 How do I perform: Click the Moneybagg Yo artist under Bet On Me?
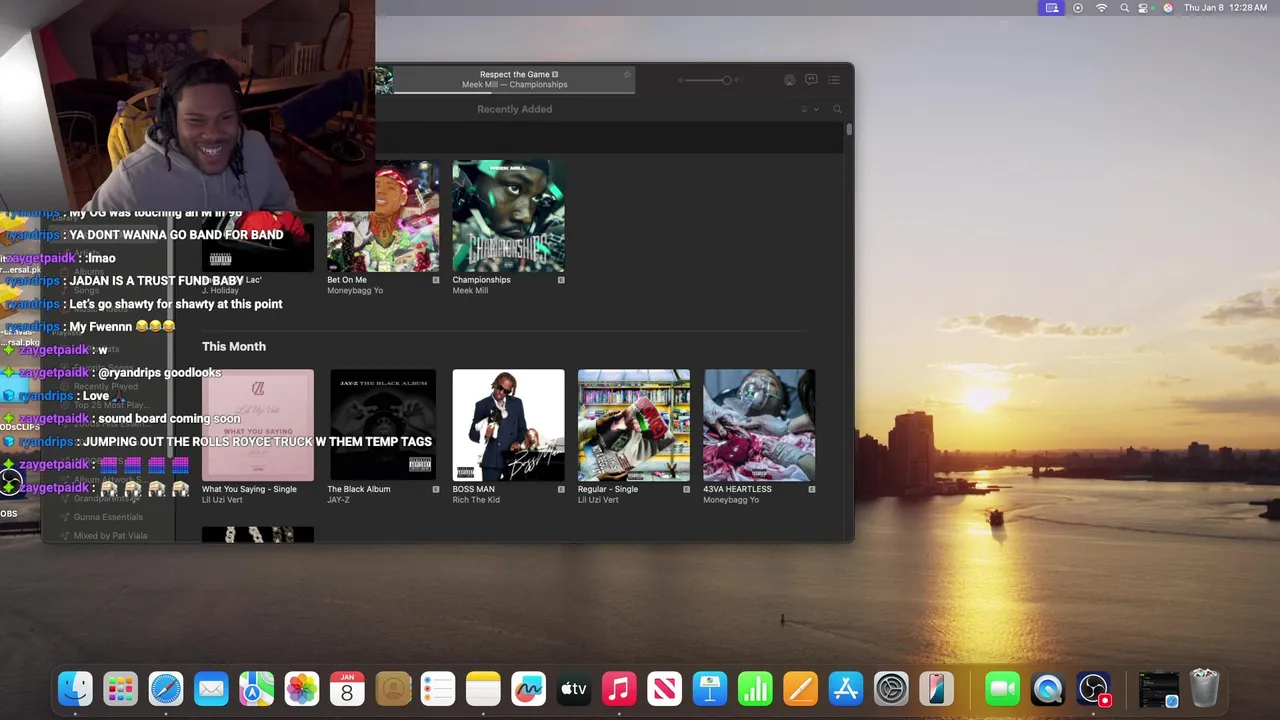point(355,290)
